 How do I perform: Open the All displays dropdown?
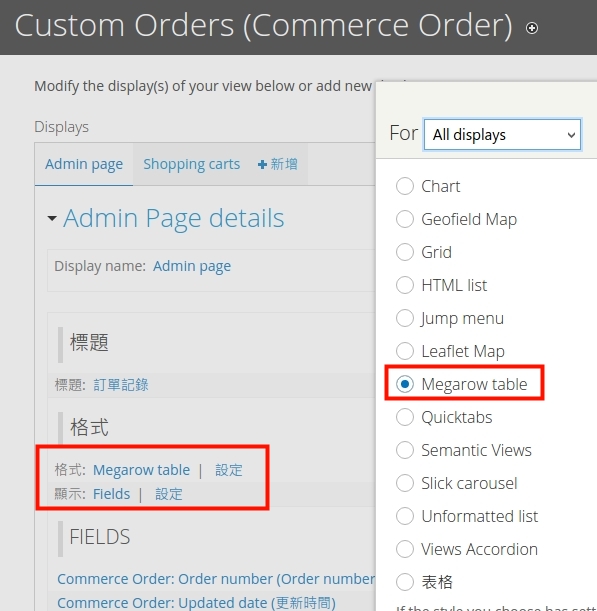(502, 135)
